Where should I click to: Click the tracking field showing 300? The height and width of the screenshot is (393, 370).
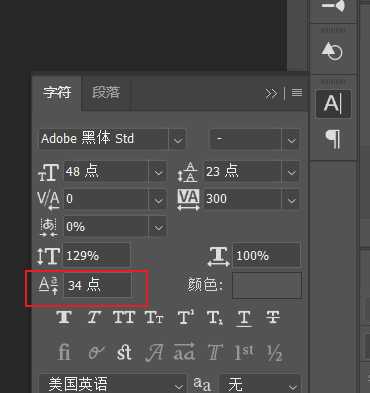[243, 199]
